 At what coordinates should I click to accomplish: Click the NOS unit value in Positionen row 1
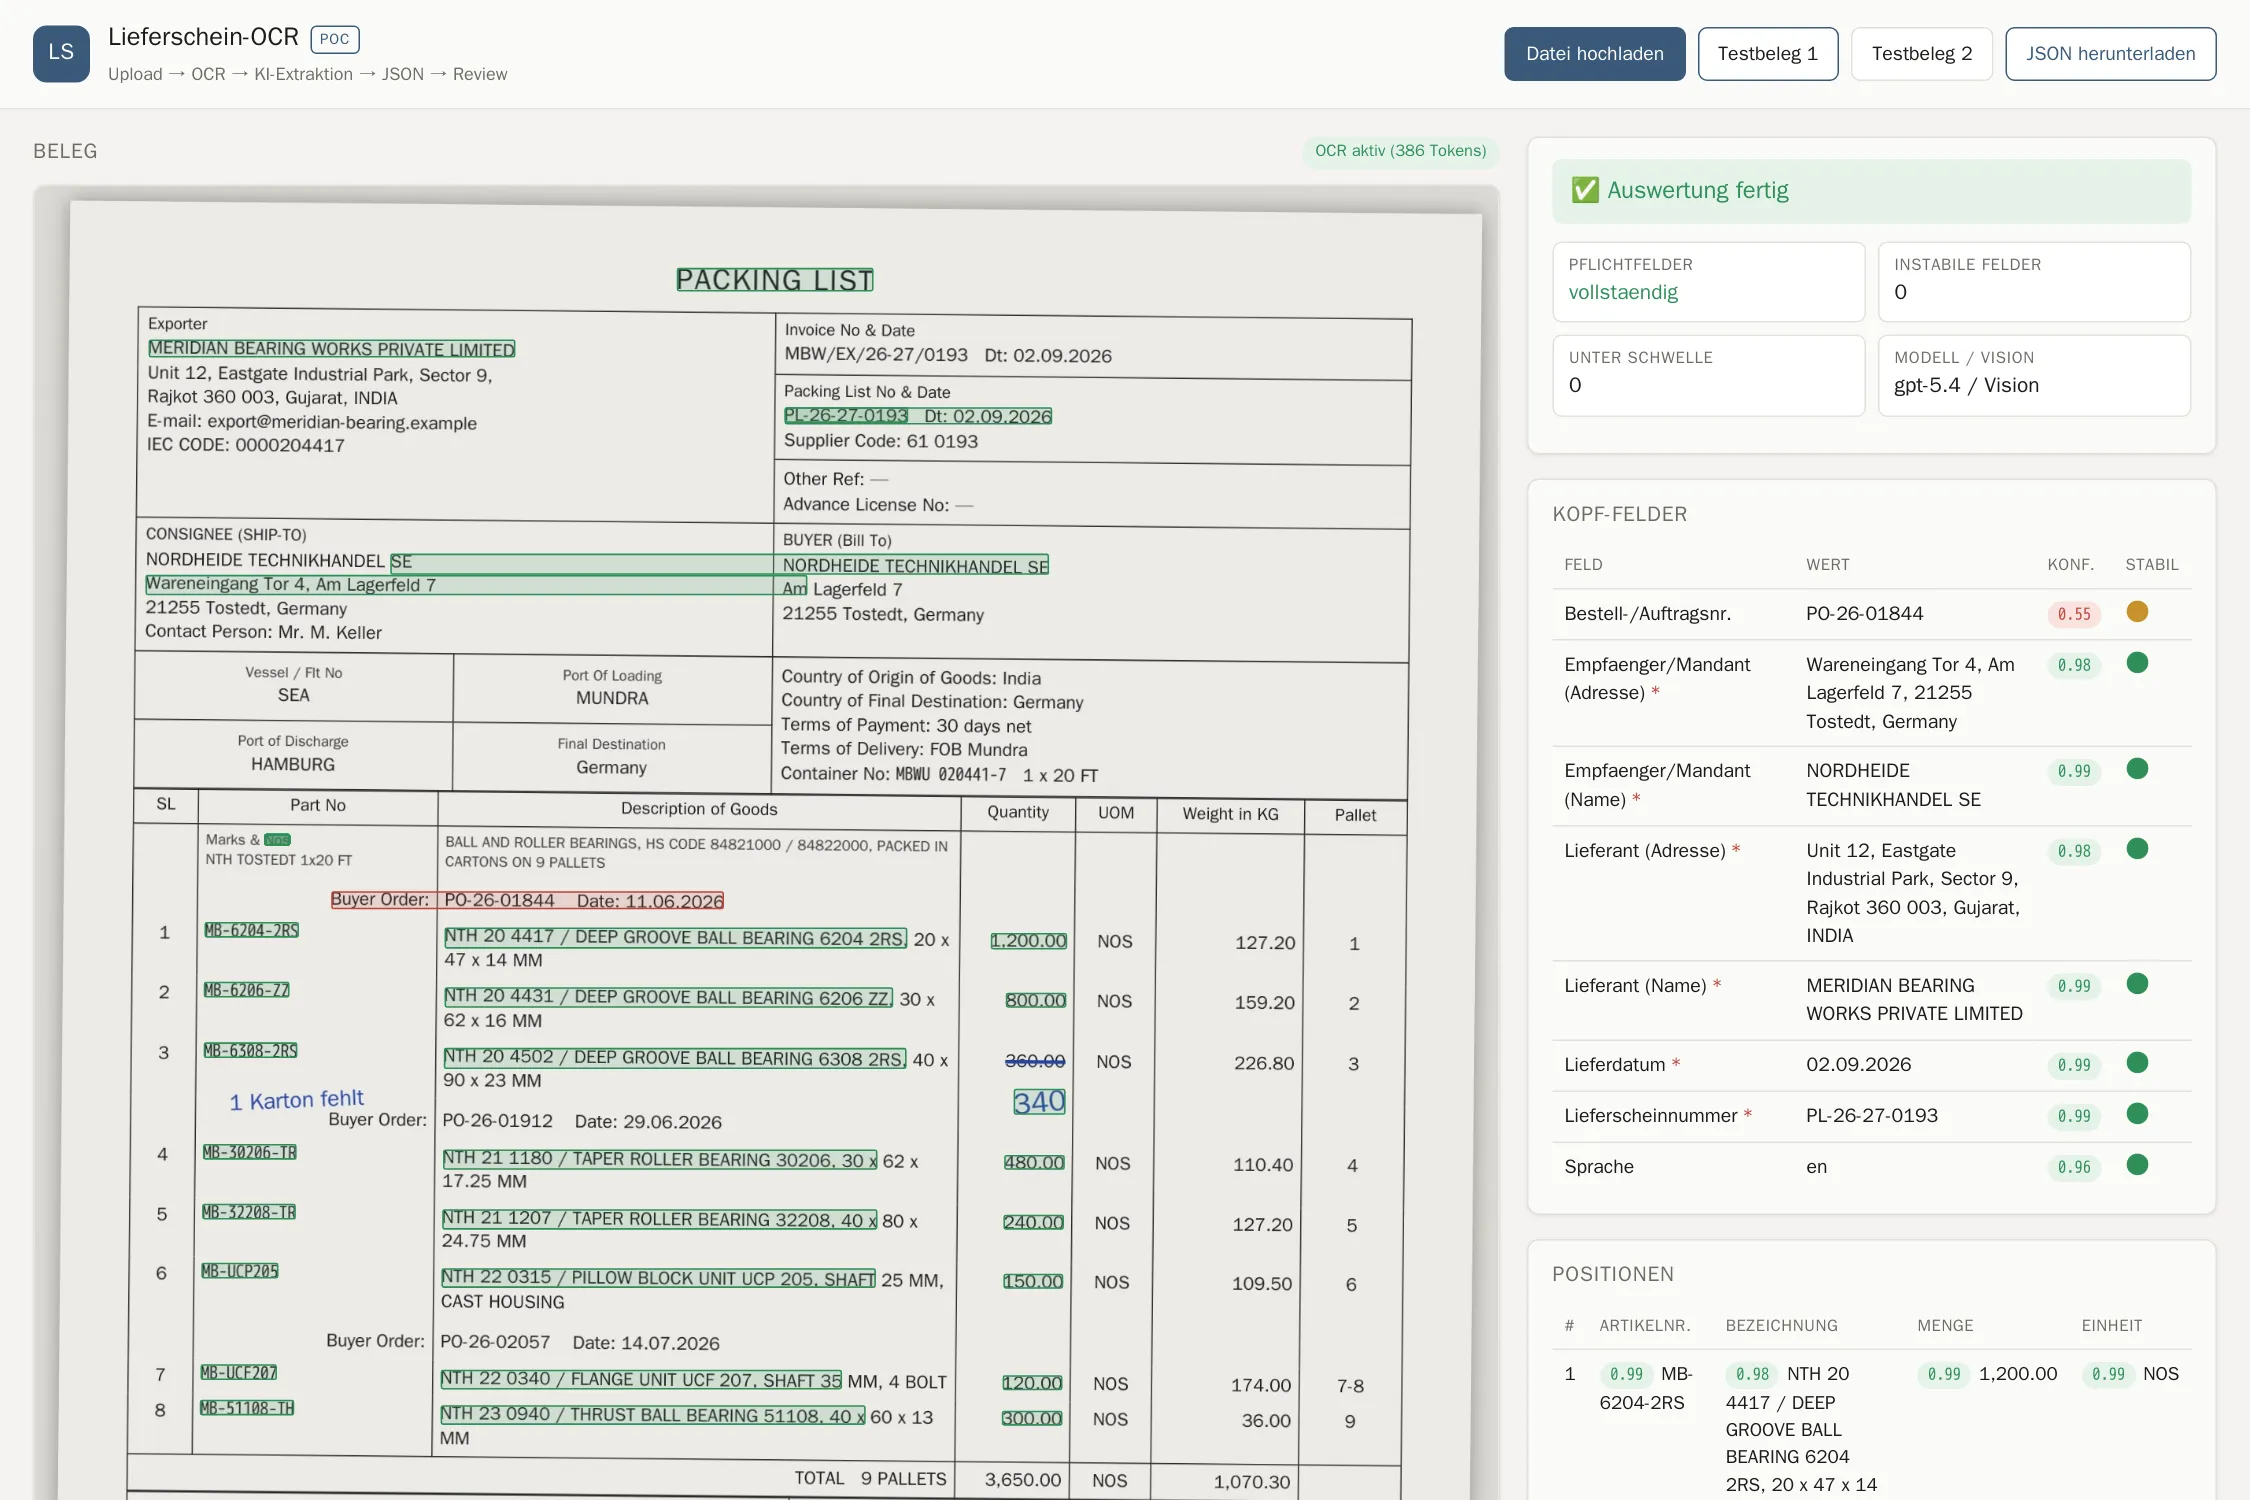2160,1374
